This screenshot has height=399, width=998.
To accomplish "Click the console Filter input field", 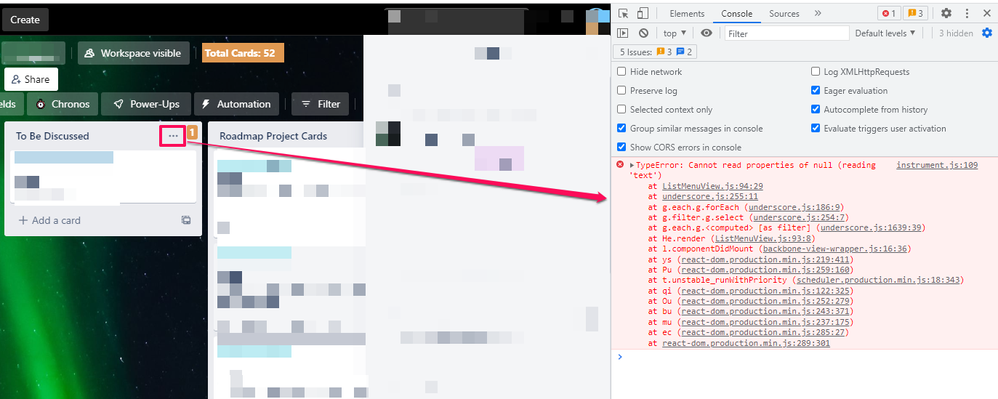I will pyautogui.click(x=787, y=33).
